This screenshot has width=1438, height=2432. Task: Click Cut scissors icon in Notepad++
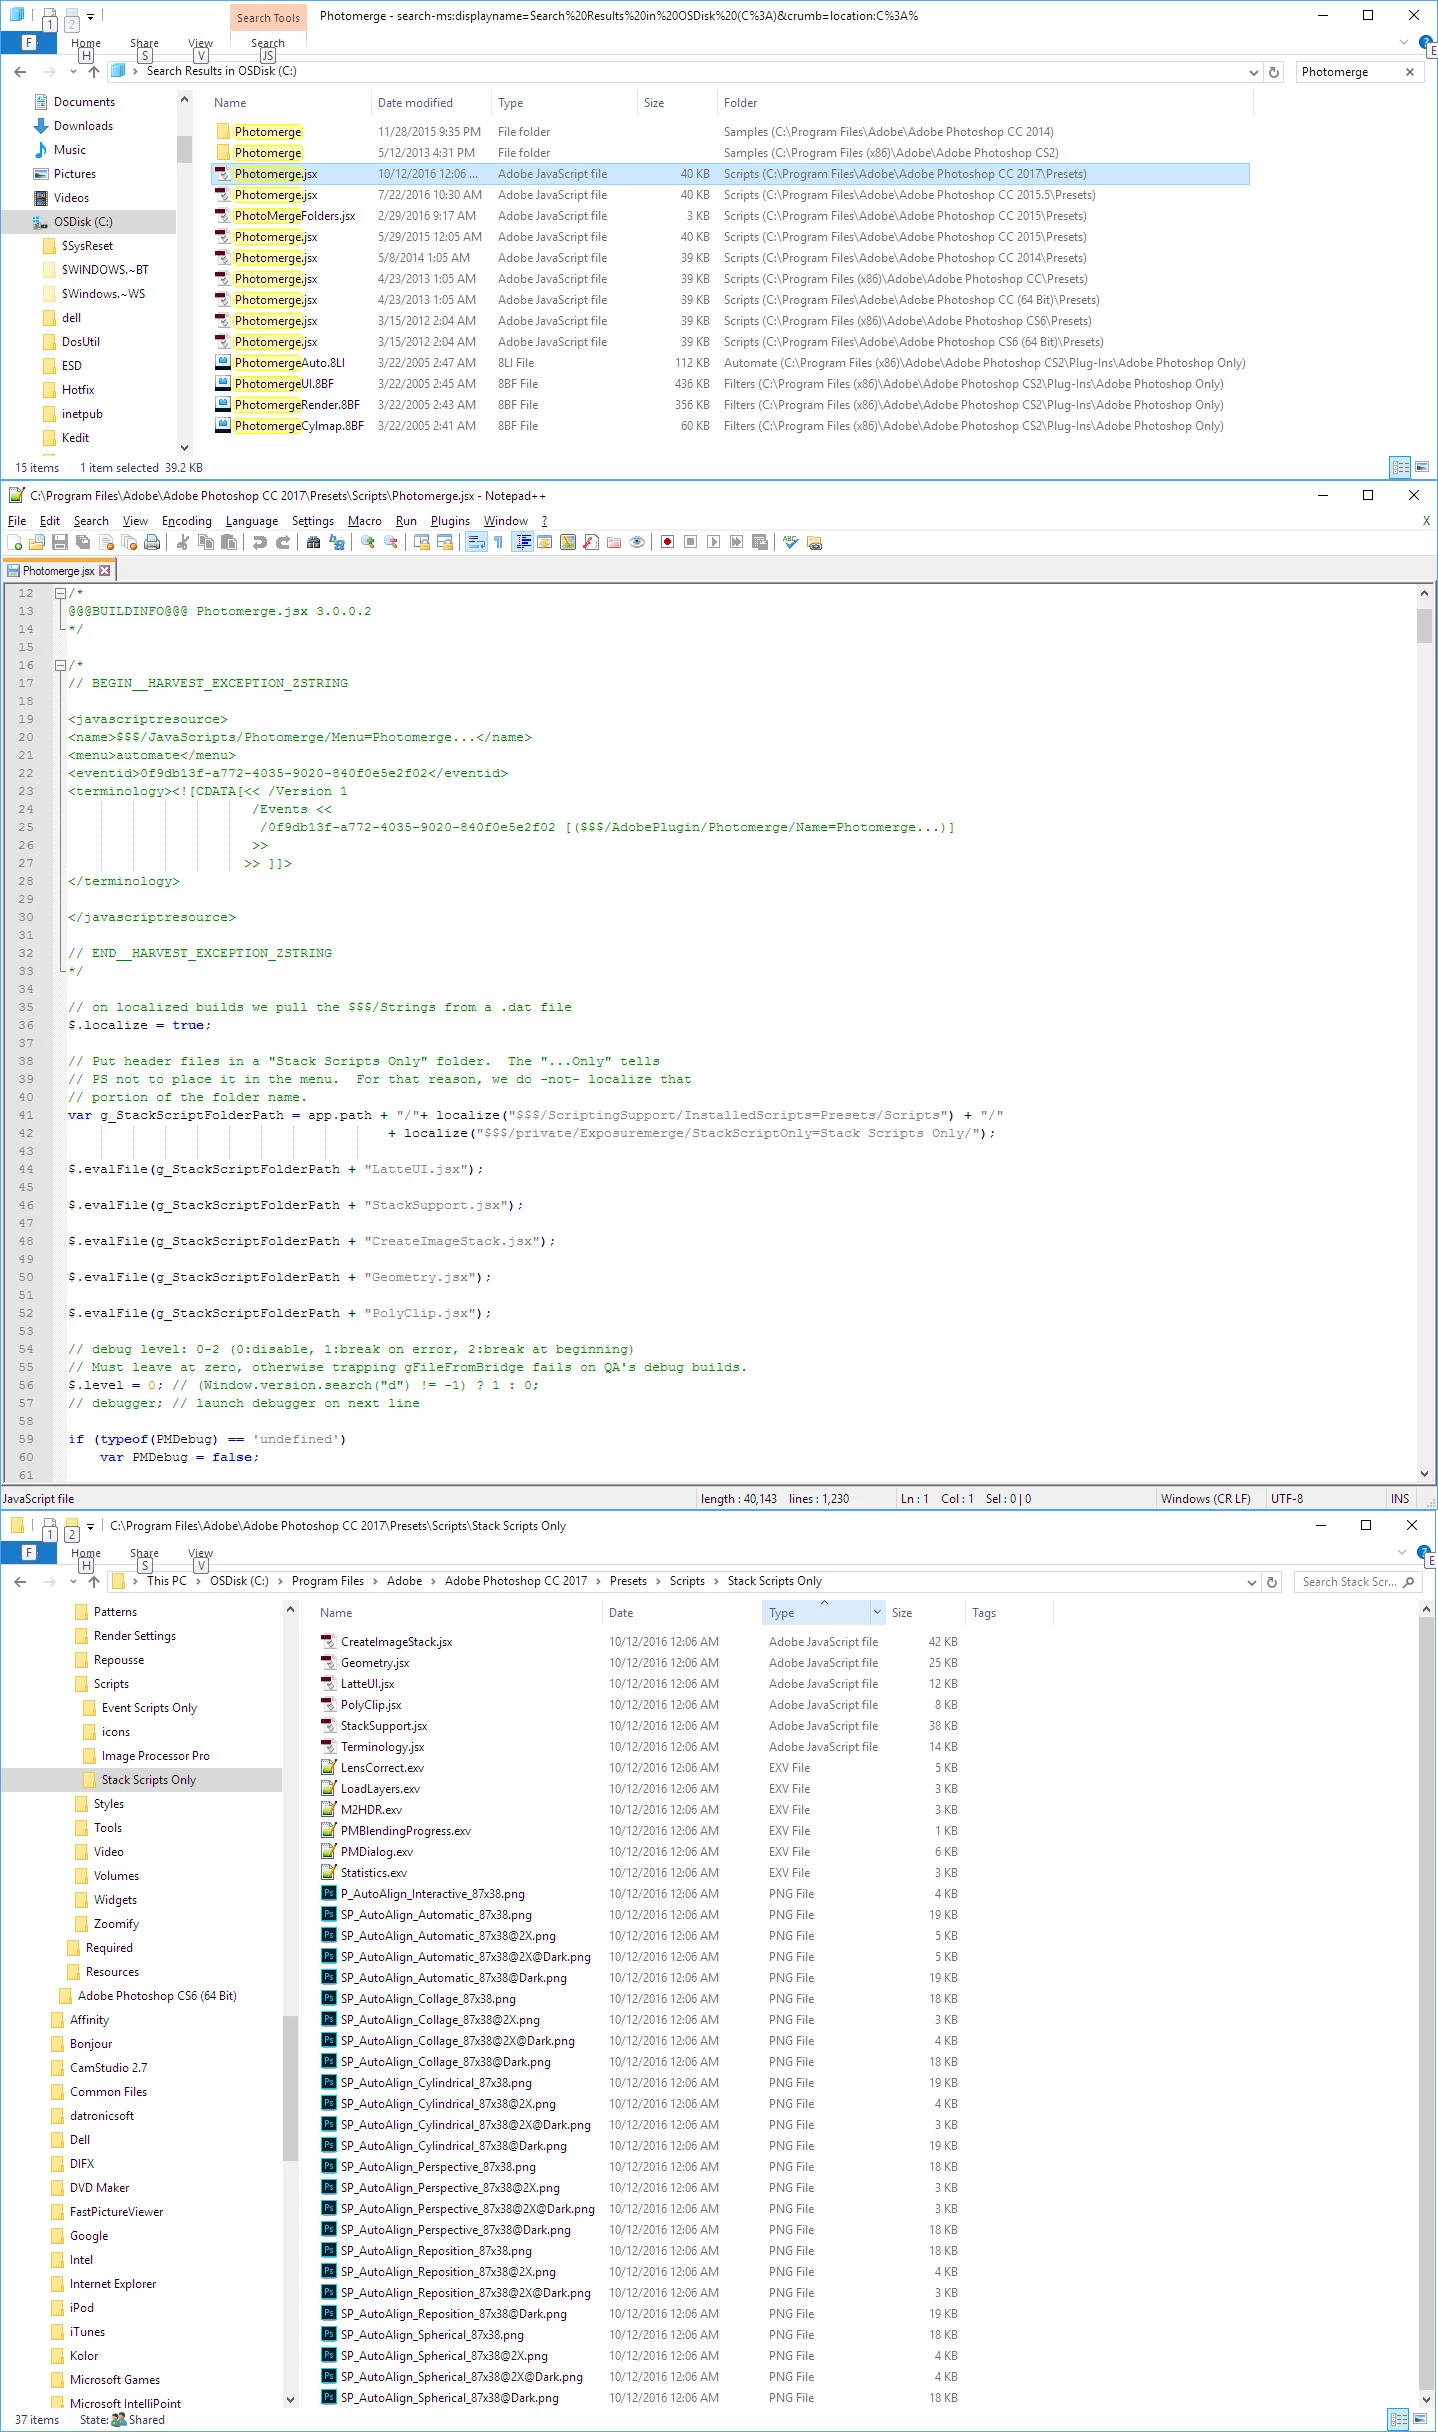pyautogui.click(x=183, y=542)
